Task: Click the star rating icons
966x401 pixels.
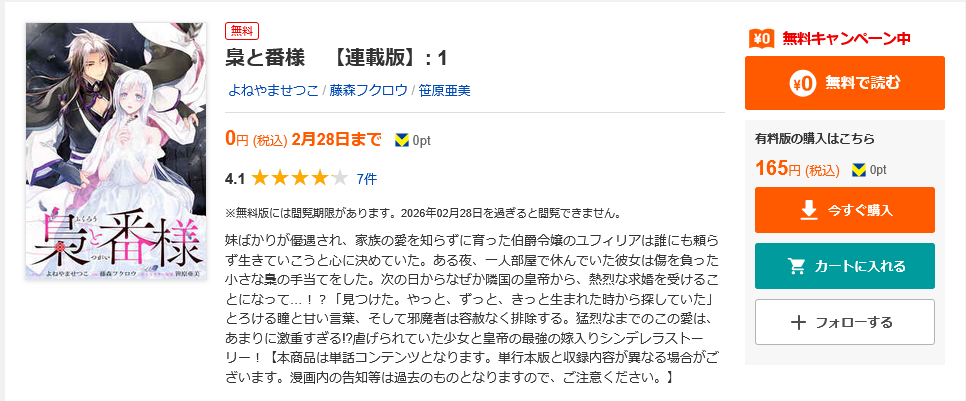Action: (x=299, y=179)
